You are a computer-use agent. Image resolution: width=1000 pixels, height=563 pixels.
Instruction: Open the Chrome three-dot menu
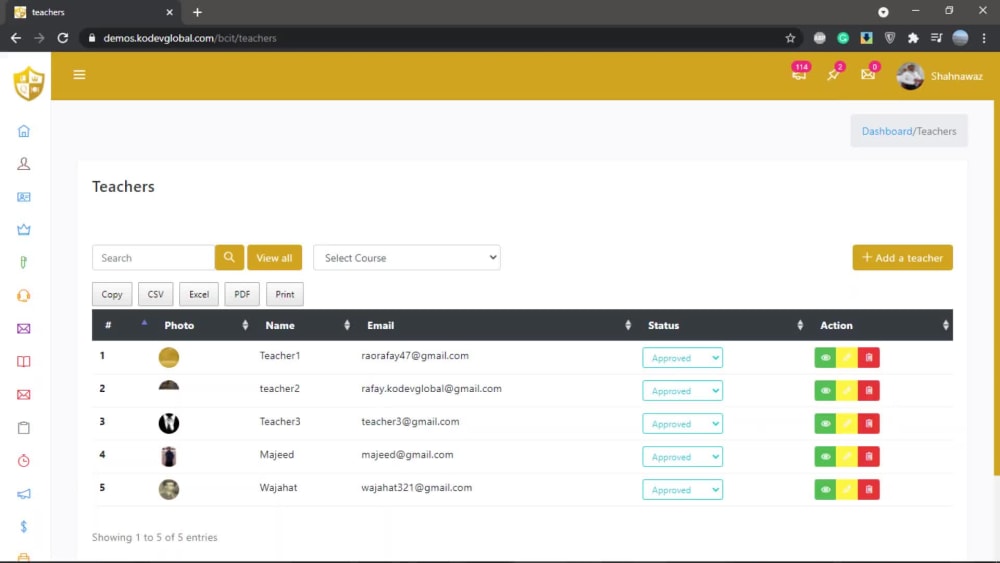point(984,38)
